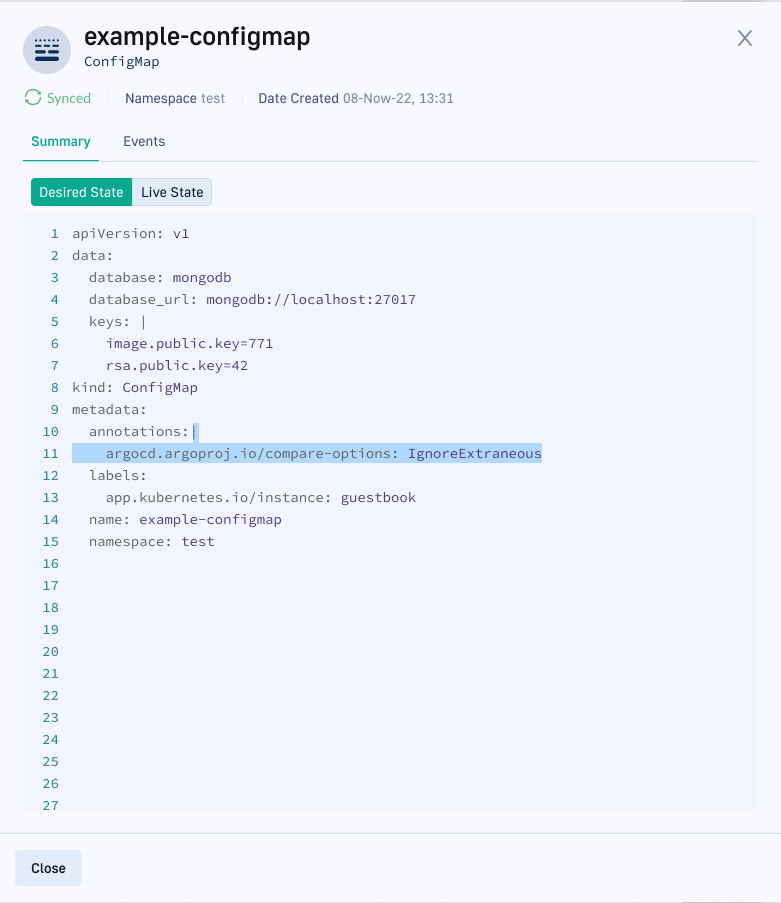The height and width of the screenshot is (903, 781).
Task: Switch to the Events tab
Action: click(x=144, y=141)
